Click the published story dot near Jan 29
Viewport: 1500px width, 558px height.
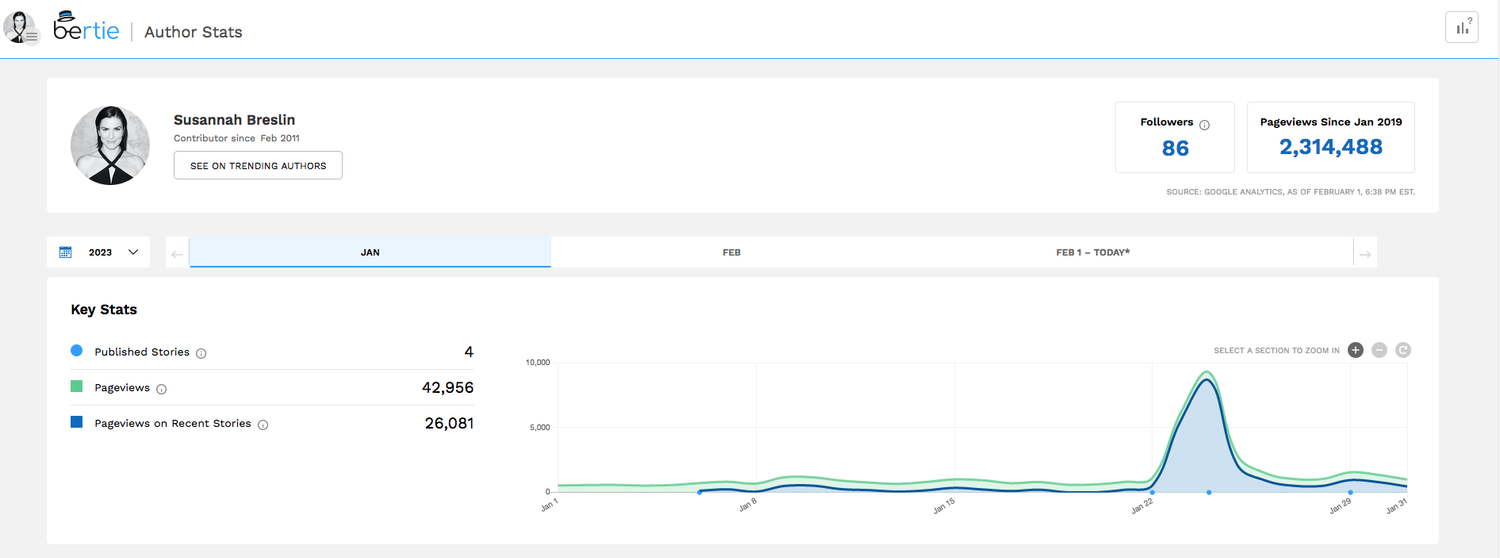click(1350, 492)
